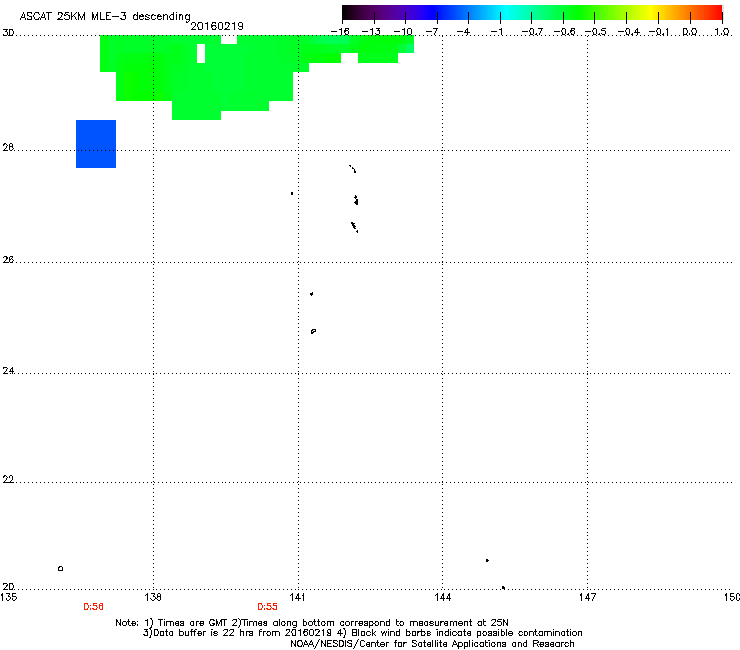Click the longitude axis label "141"

[x=297, y=597]
